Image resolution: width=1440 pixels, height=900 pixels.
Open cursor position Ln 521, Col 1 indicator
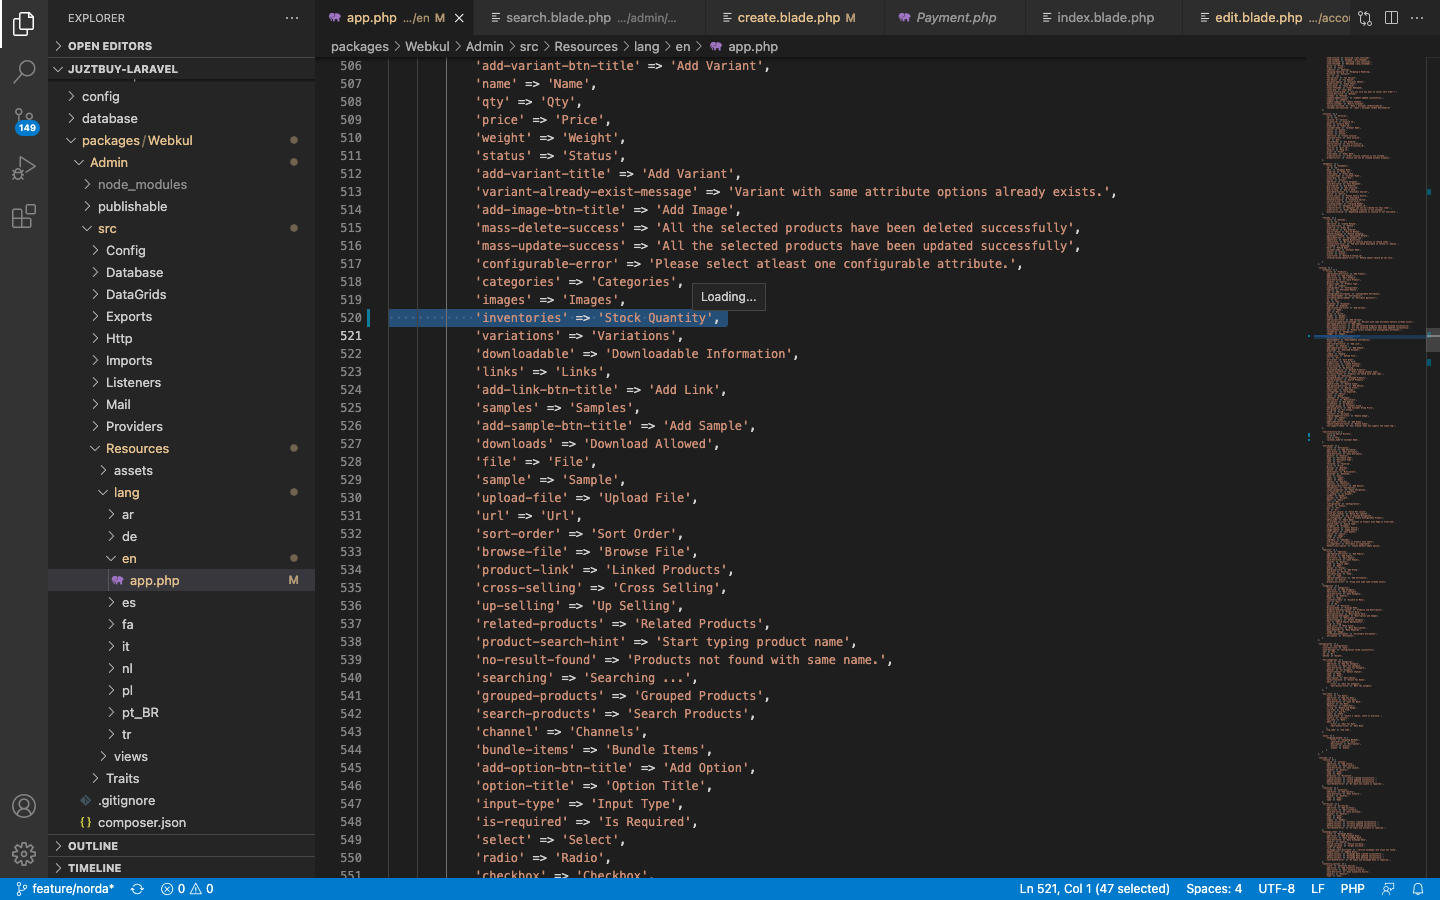tap(1094, 889)
